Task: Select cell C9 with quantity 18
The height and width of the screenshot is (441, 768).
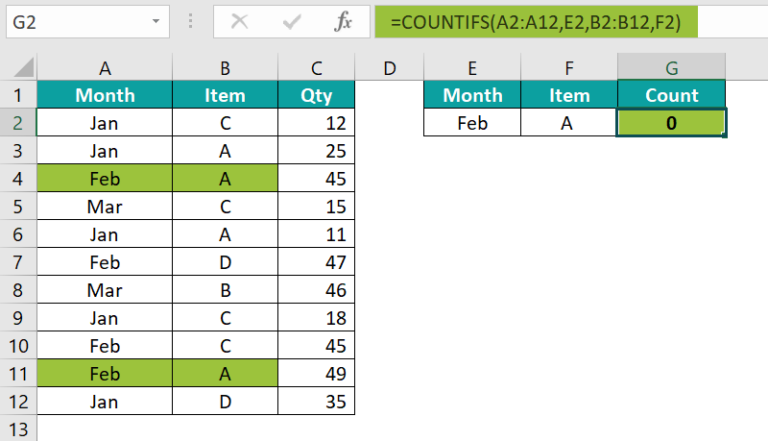Action: coord(316,318)
